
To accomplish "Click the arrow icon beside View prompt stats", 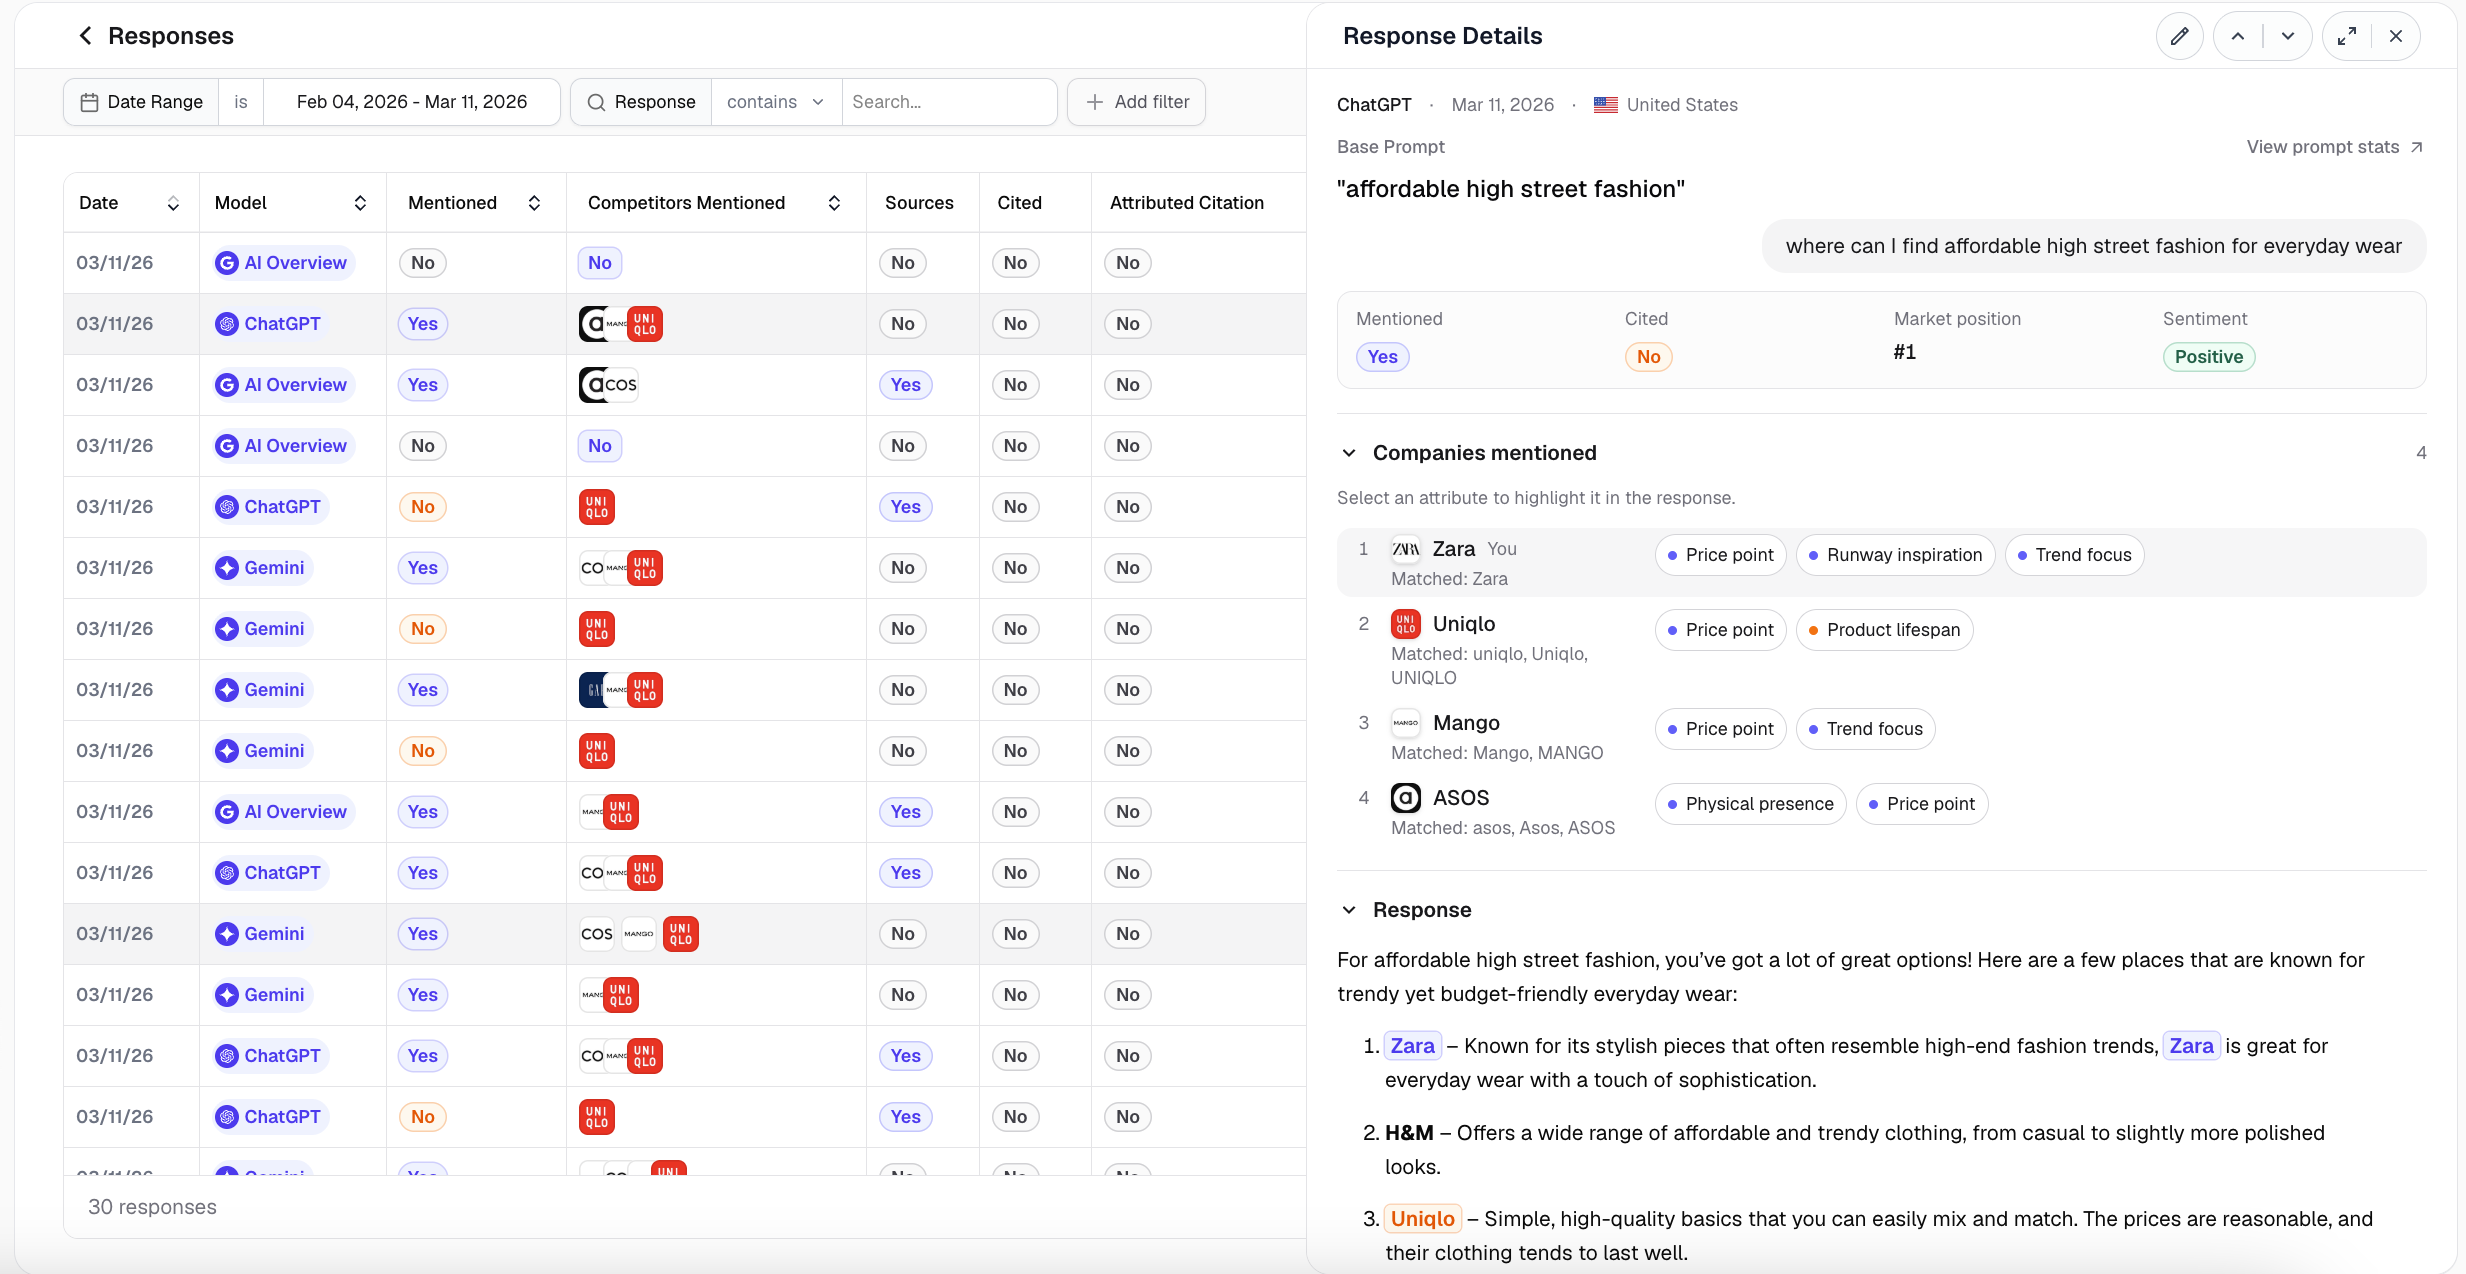I will coord(2417,147).
